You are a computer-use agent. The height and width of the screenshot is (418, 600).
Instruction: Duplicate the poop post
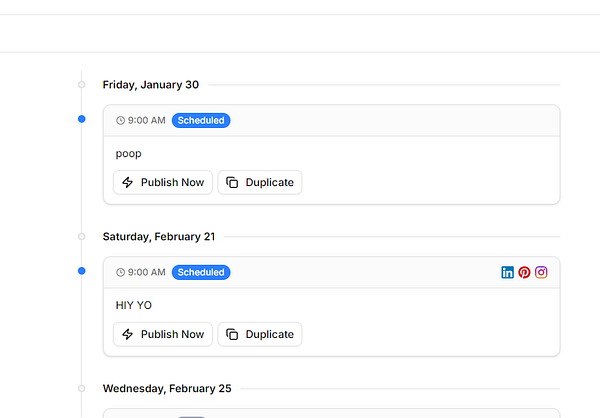(x=260, y=182)
